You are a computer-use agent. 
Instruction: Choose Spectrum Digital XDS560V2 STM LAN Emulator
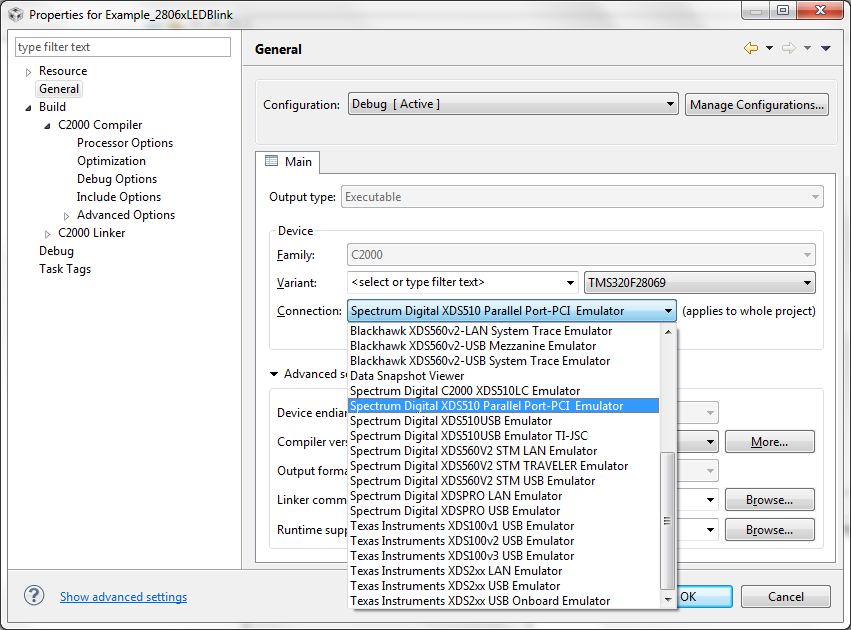[504, 451]
